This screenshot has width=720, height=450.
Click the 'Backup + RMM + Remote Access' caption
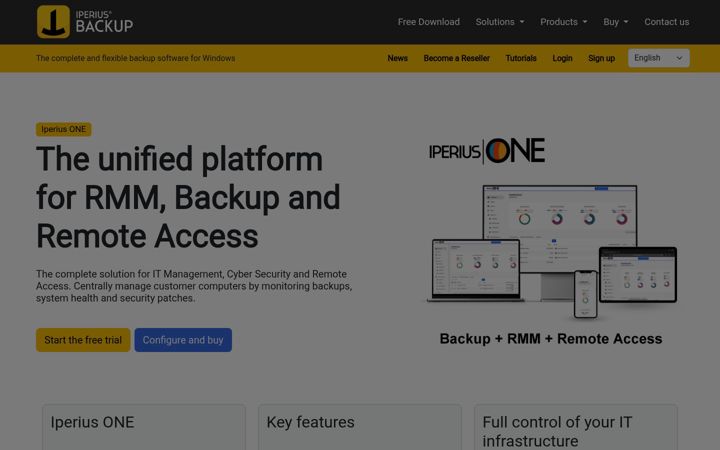pos(551,339)
